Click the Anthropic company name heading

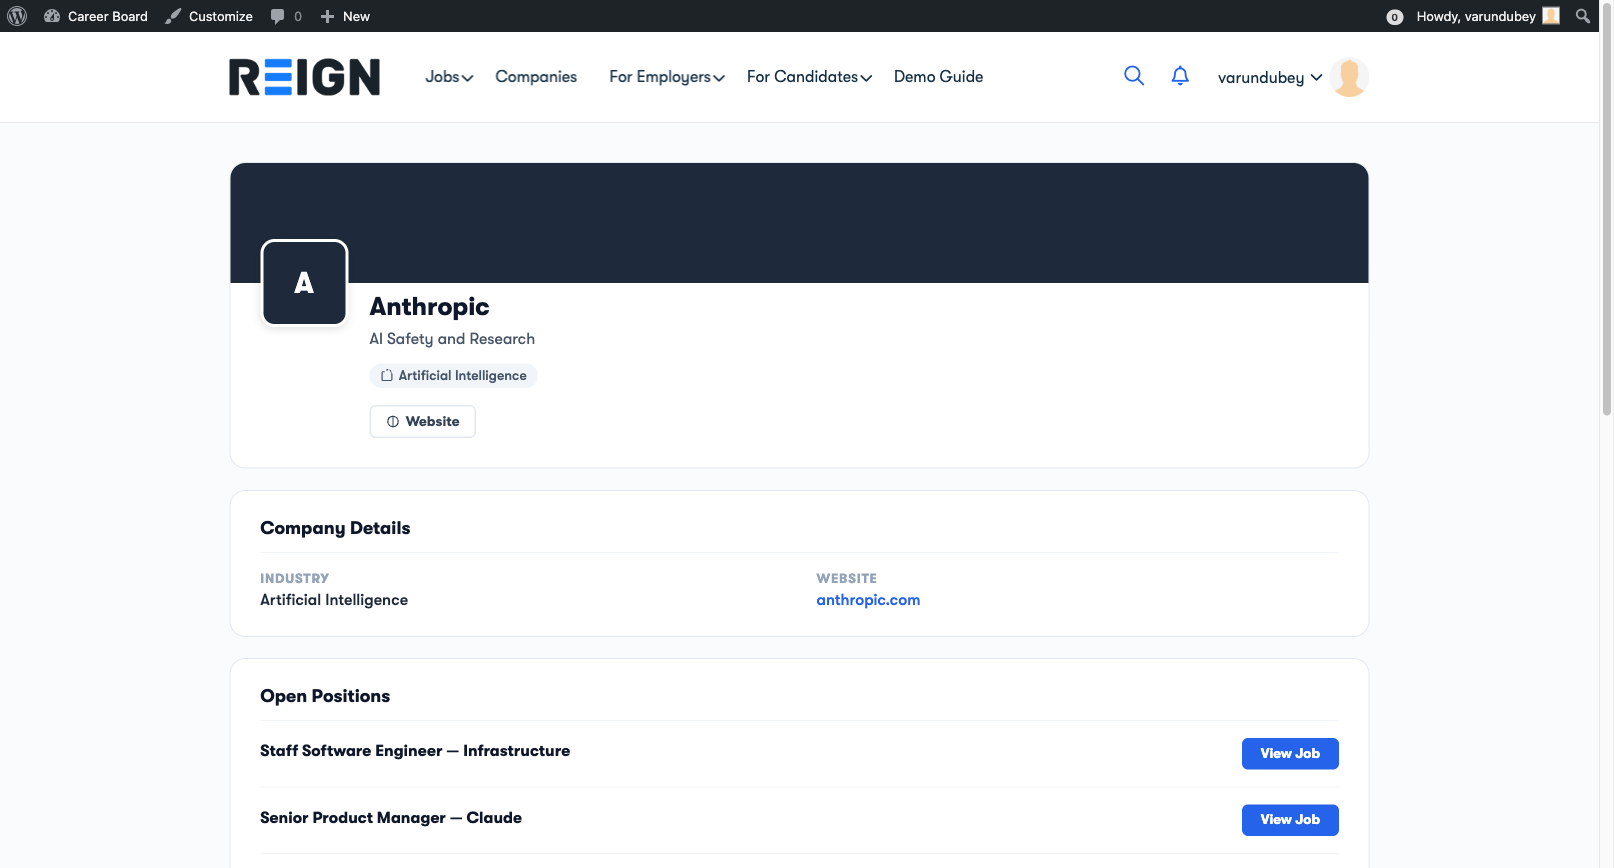point(429,307)
